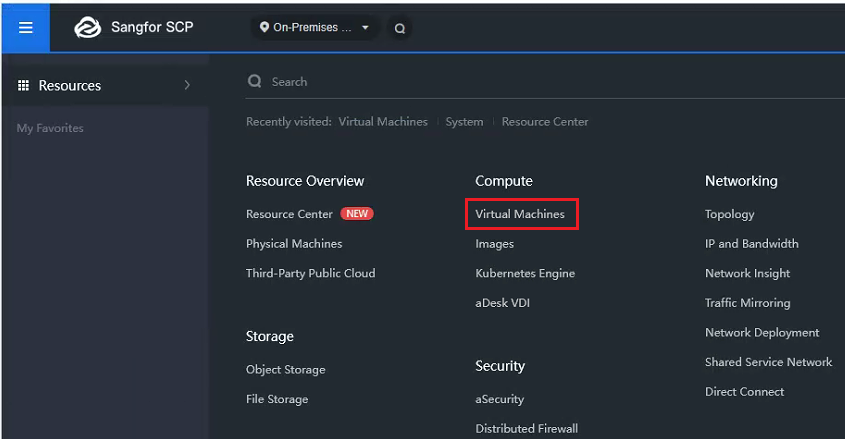Open Network Deployment

[x=762, y=333]
